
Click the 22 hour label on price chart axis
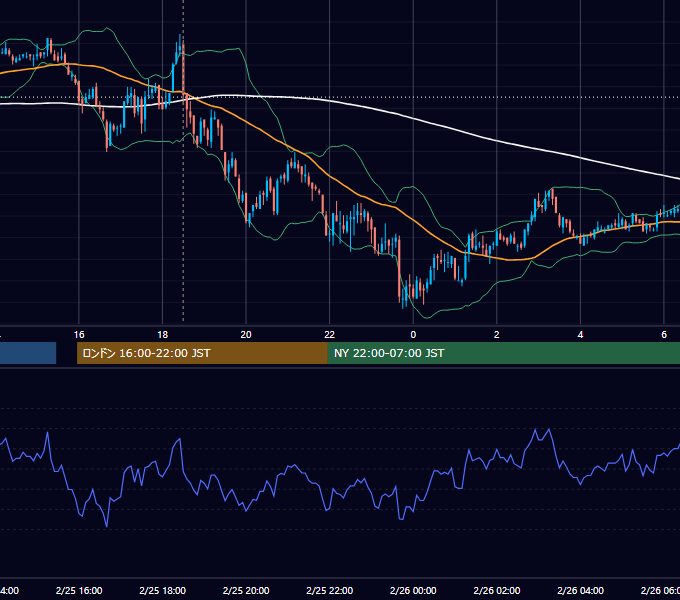pyautogui.click(x=330, y=335)
